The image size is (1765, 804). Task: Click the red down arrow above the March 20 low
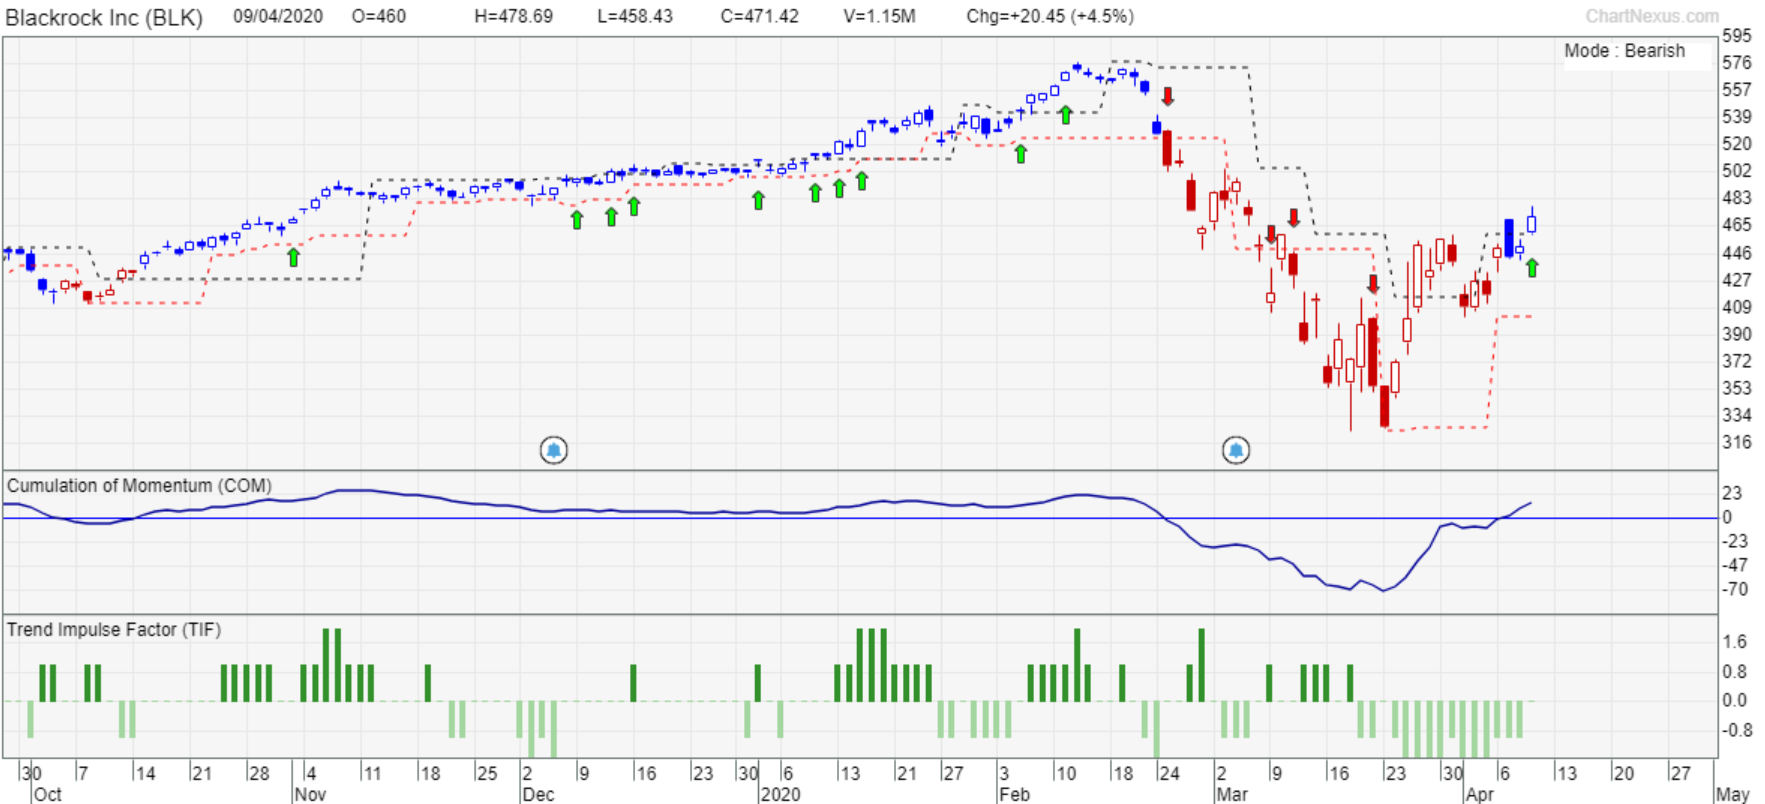(1373, 284)
